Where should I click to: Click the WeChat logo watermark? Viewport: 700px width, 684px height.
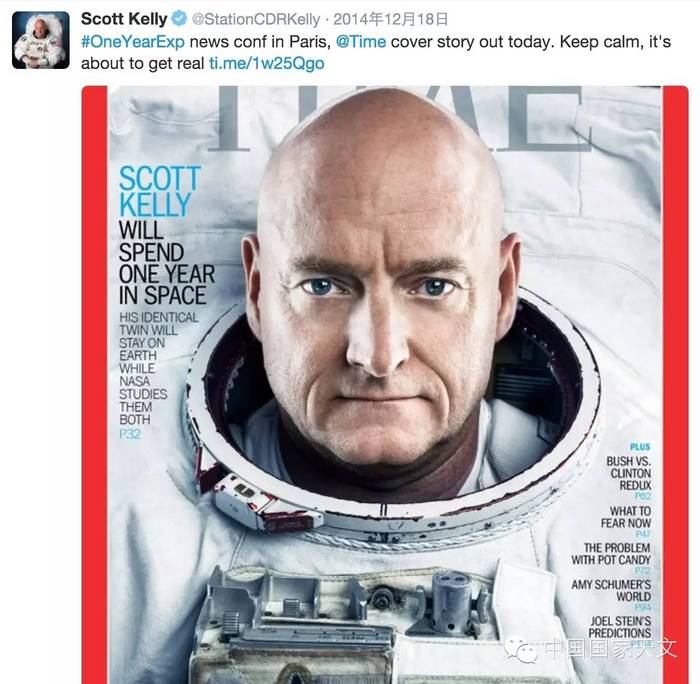[521, 650]
